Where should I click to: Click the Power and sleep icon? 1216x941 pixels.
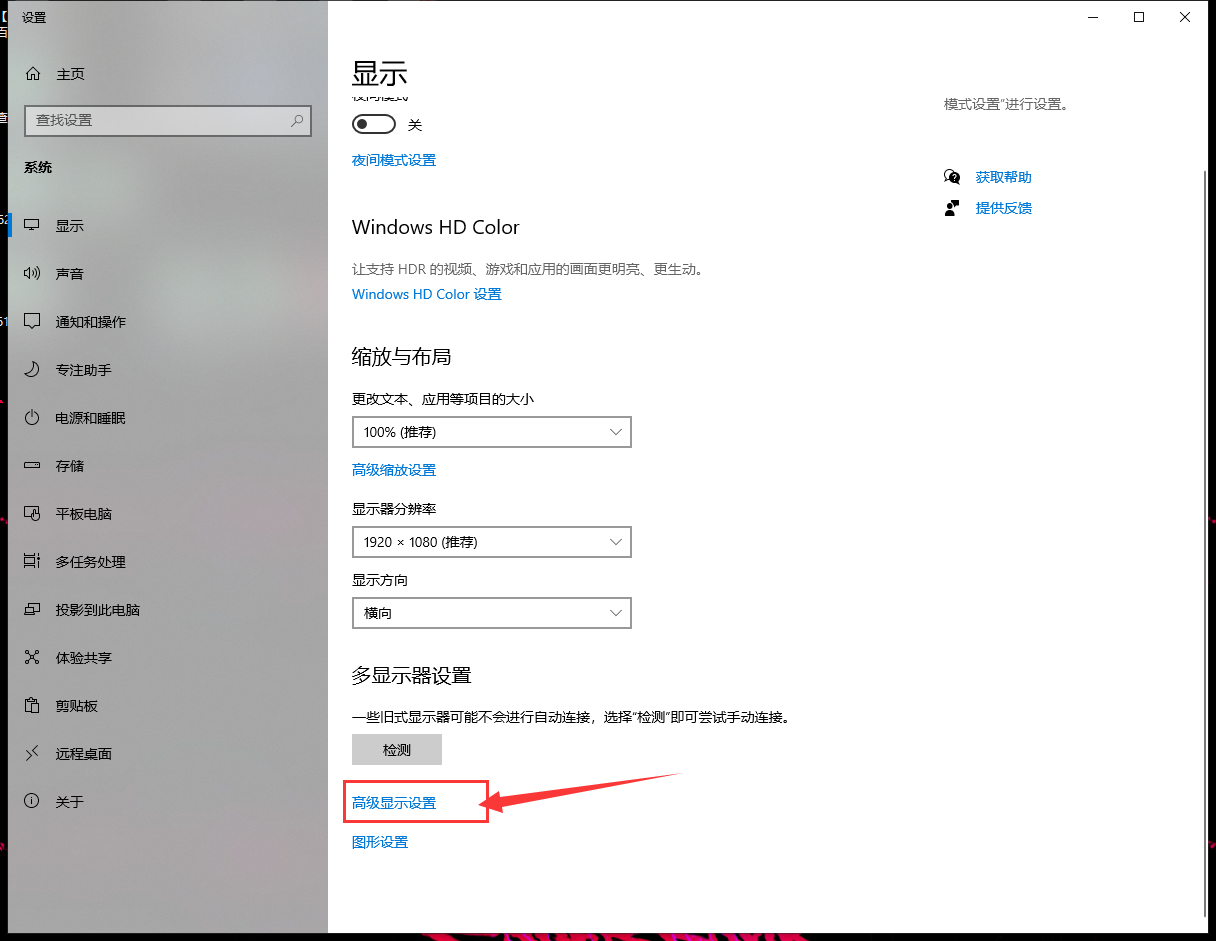click(x=33, y=418)
